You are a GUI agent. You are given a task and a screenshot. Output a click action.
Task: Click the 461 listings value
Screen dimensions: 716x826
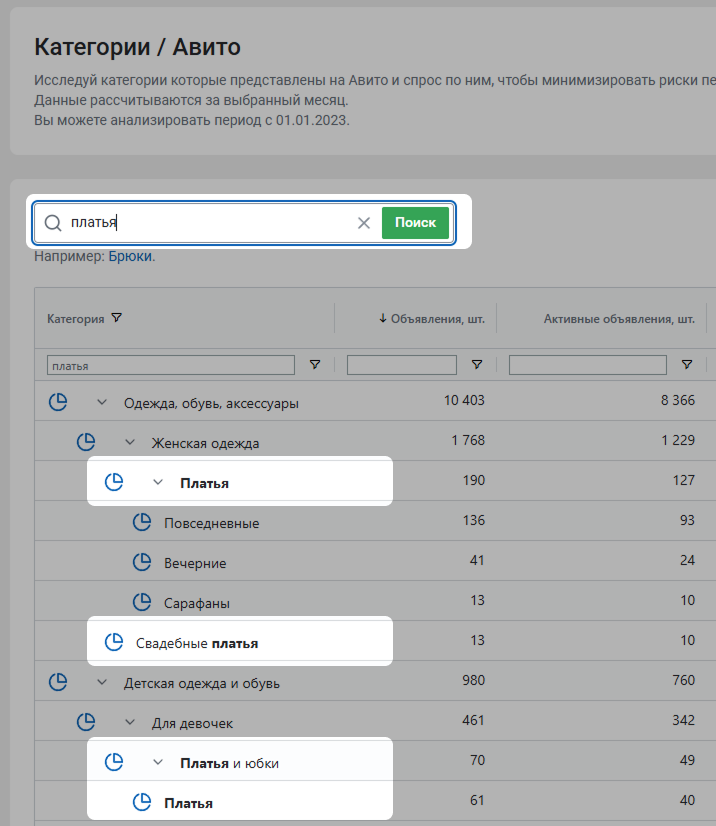[x=474, y=721]
